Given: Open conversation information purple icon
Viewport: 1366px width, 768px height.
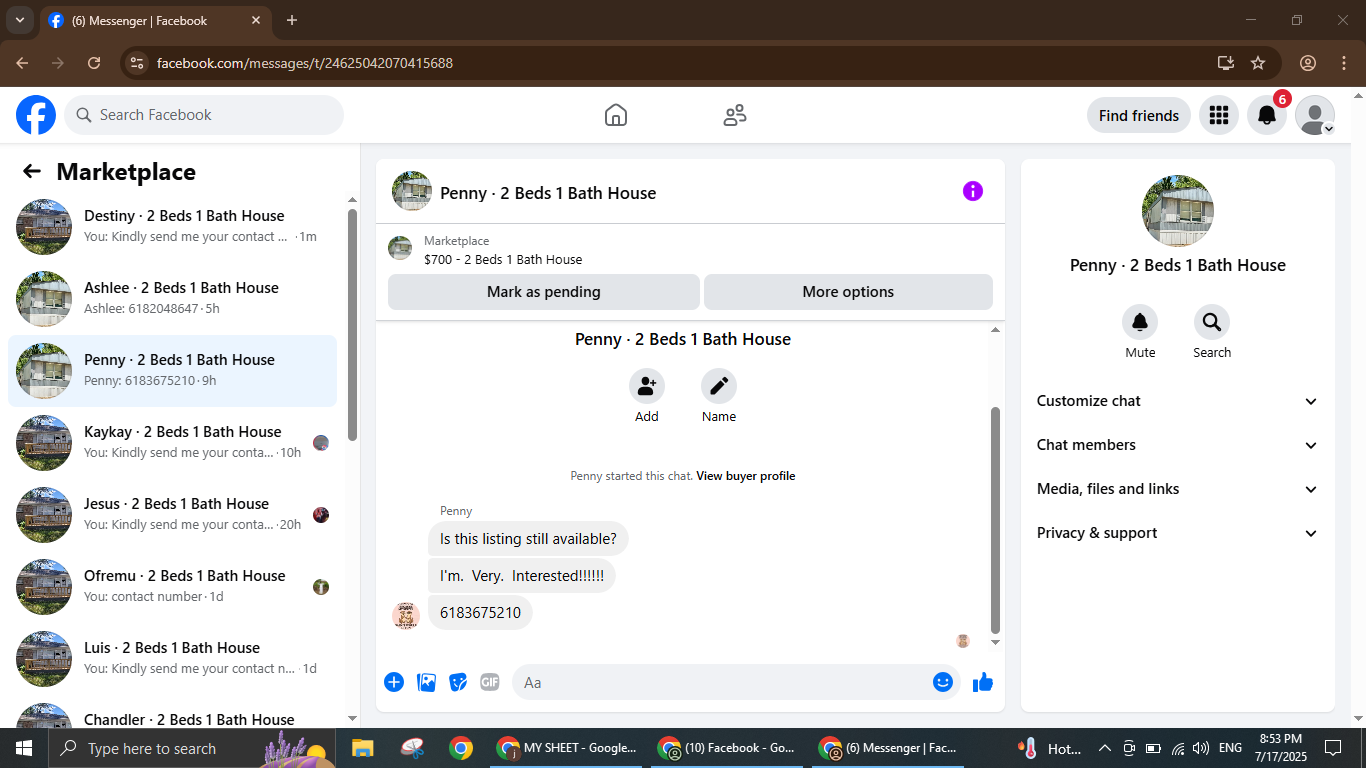Looking at the screenshot, I should pos(973,191).
